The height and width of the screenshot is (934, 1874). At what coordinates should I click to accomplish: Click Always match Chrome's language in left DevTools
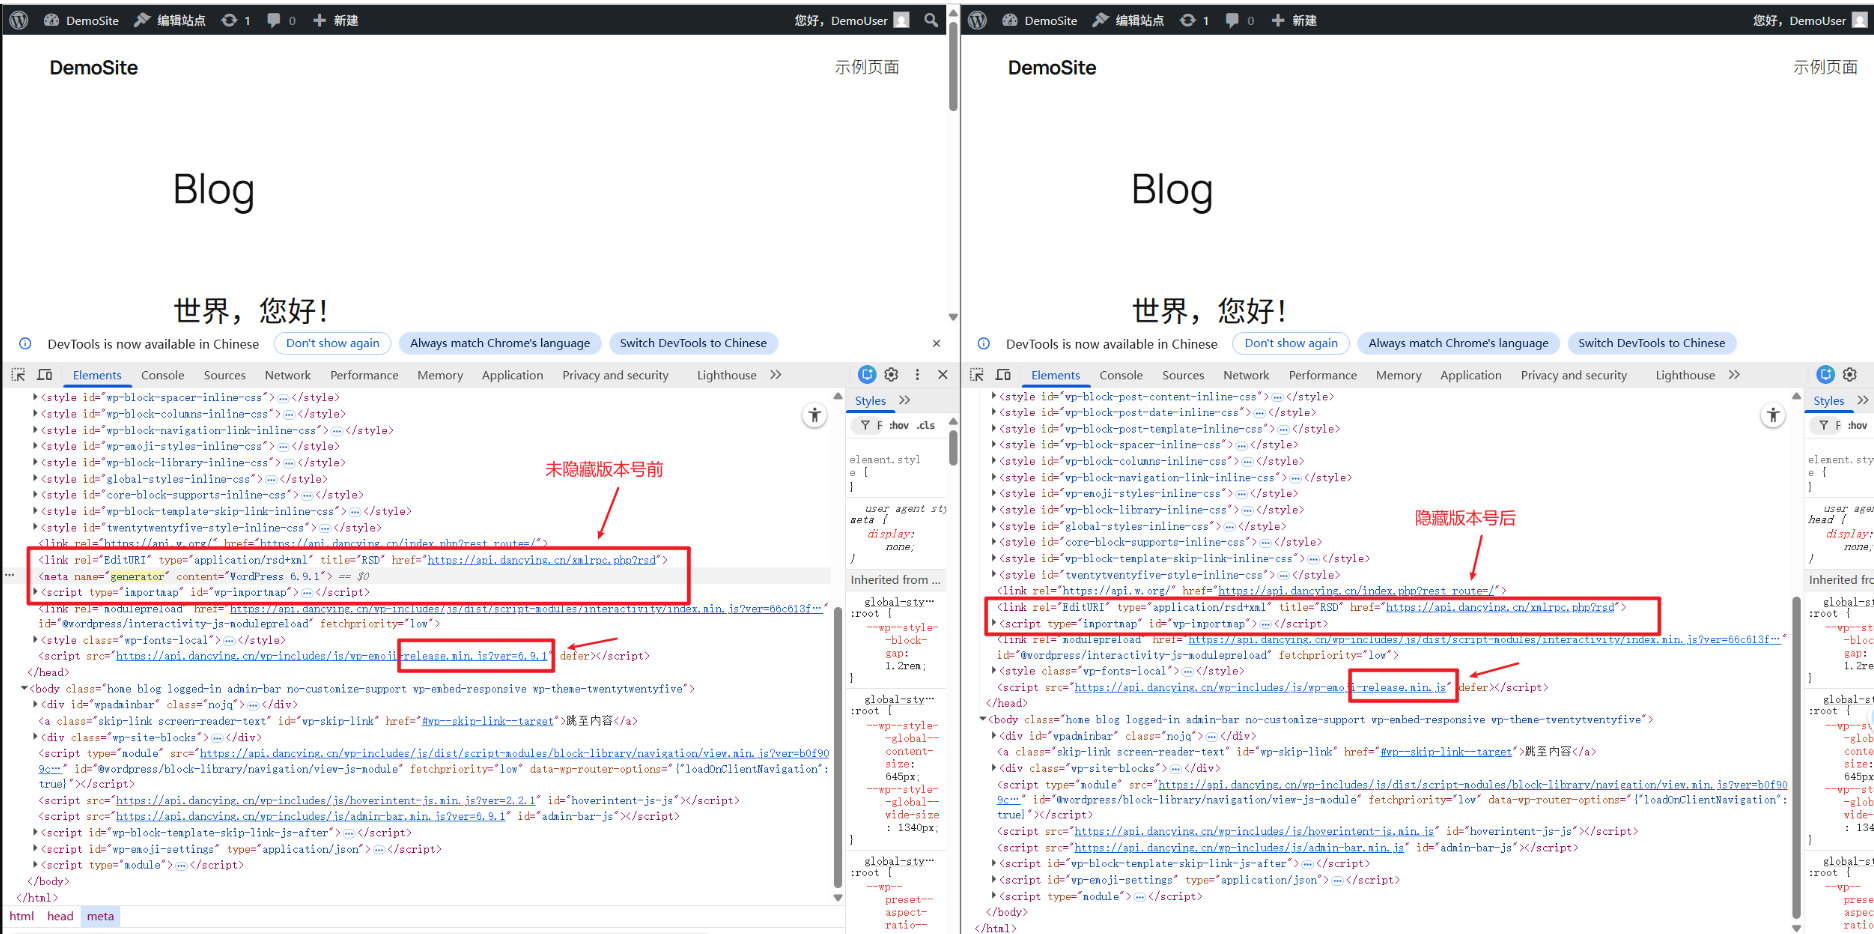pyautogui.click(x=500, y=343)
